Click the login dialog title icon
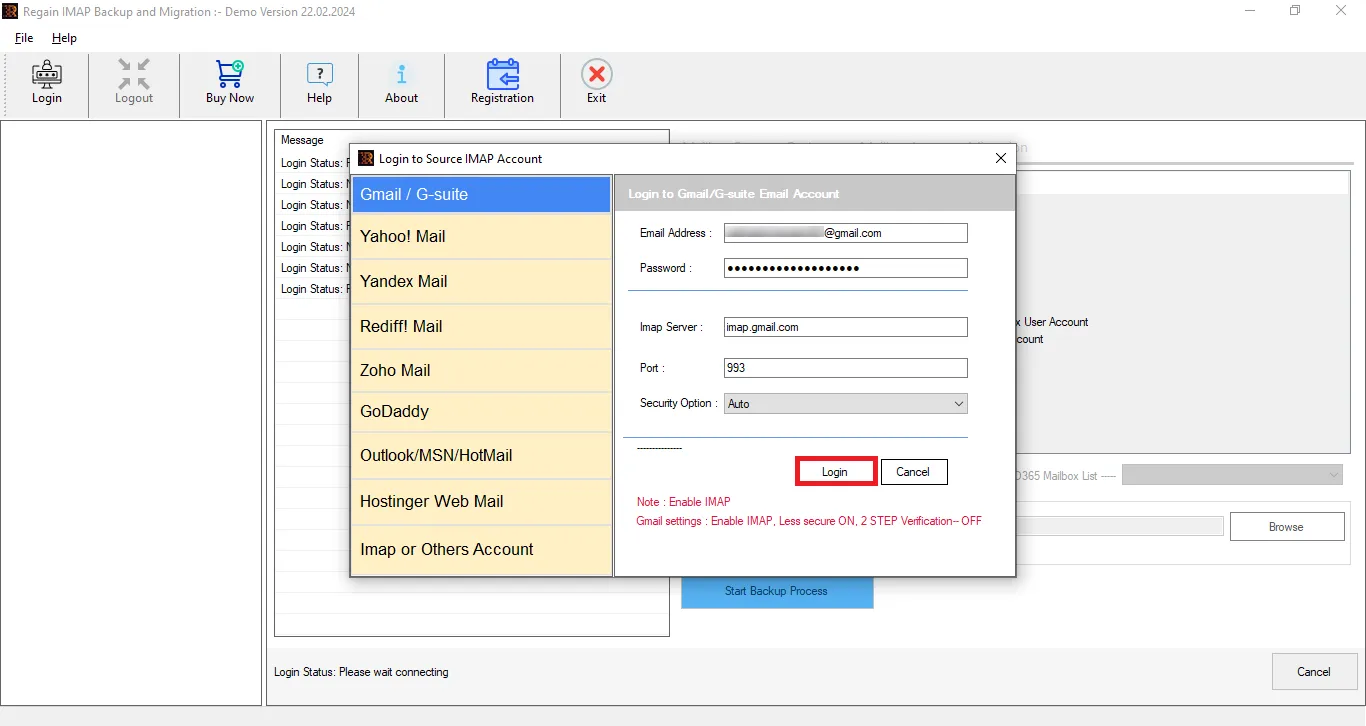1366x726 pixels. [366, 158]
